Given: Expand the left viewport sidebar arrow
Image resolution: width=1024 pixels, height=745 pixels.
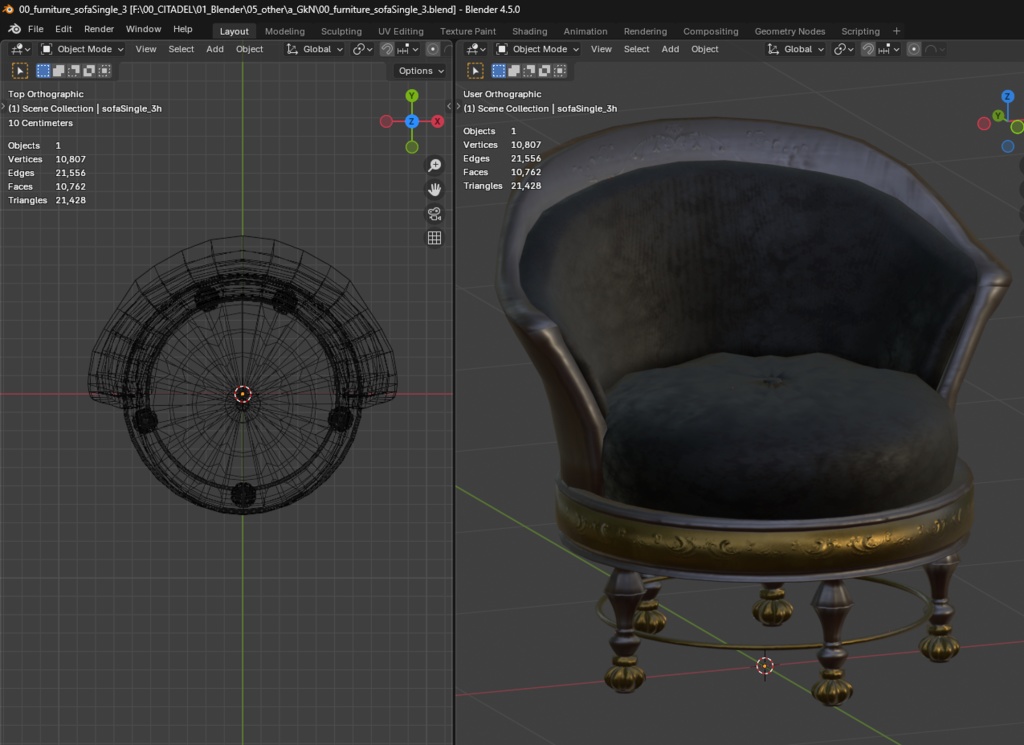Looking at the screenshot, I should [449, 106].
